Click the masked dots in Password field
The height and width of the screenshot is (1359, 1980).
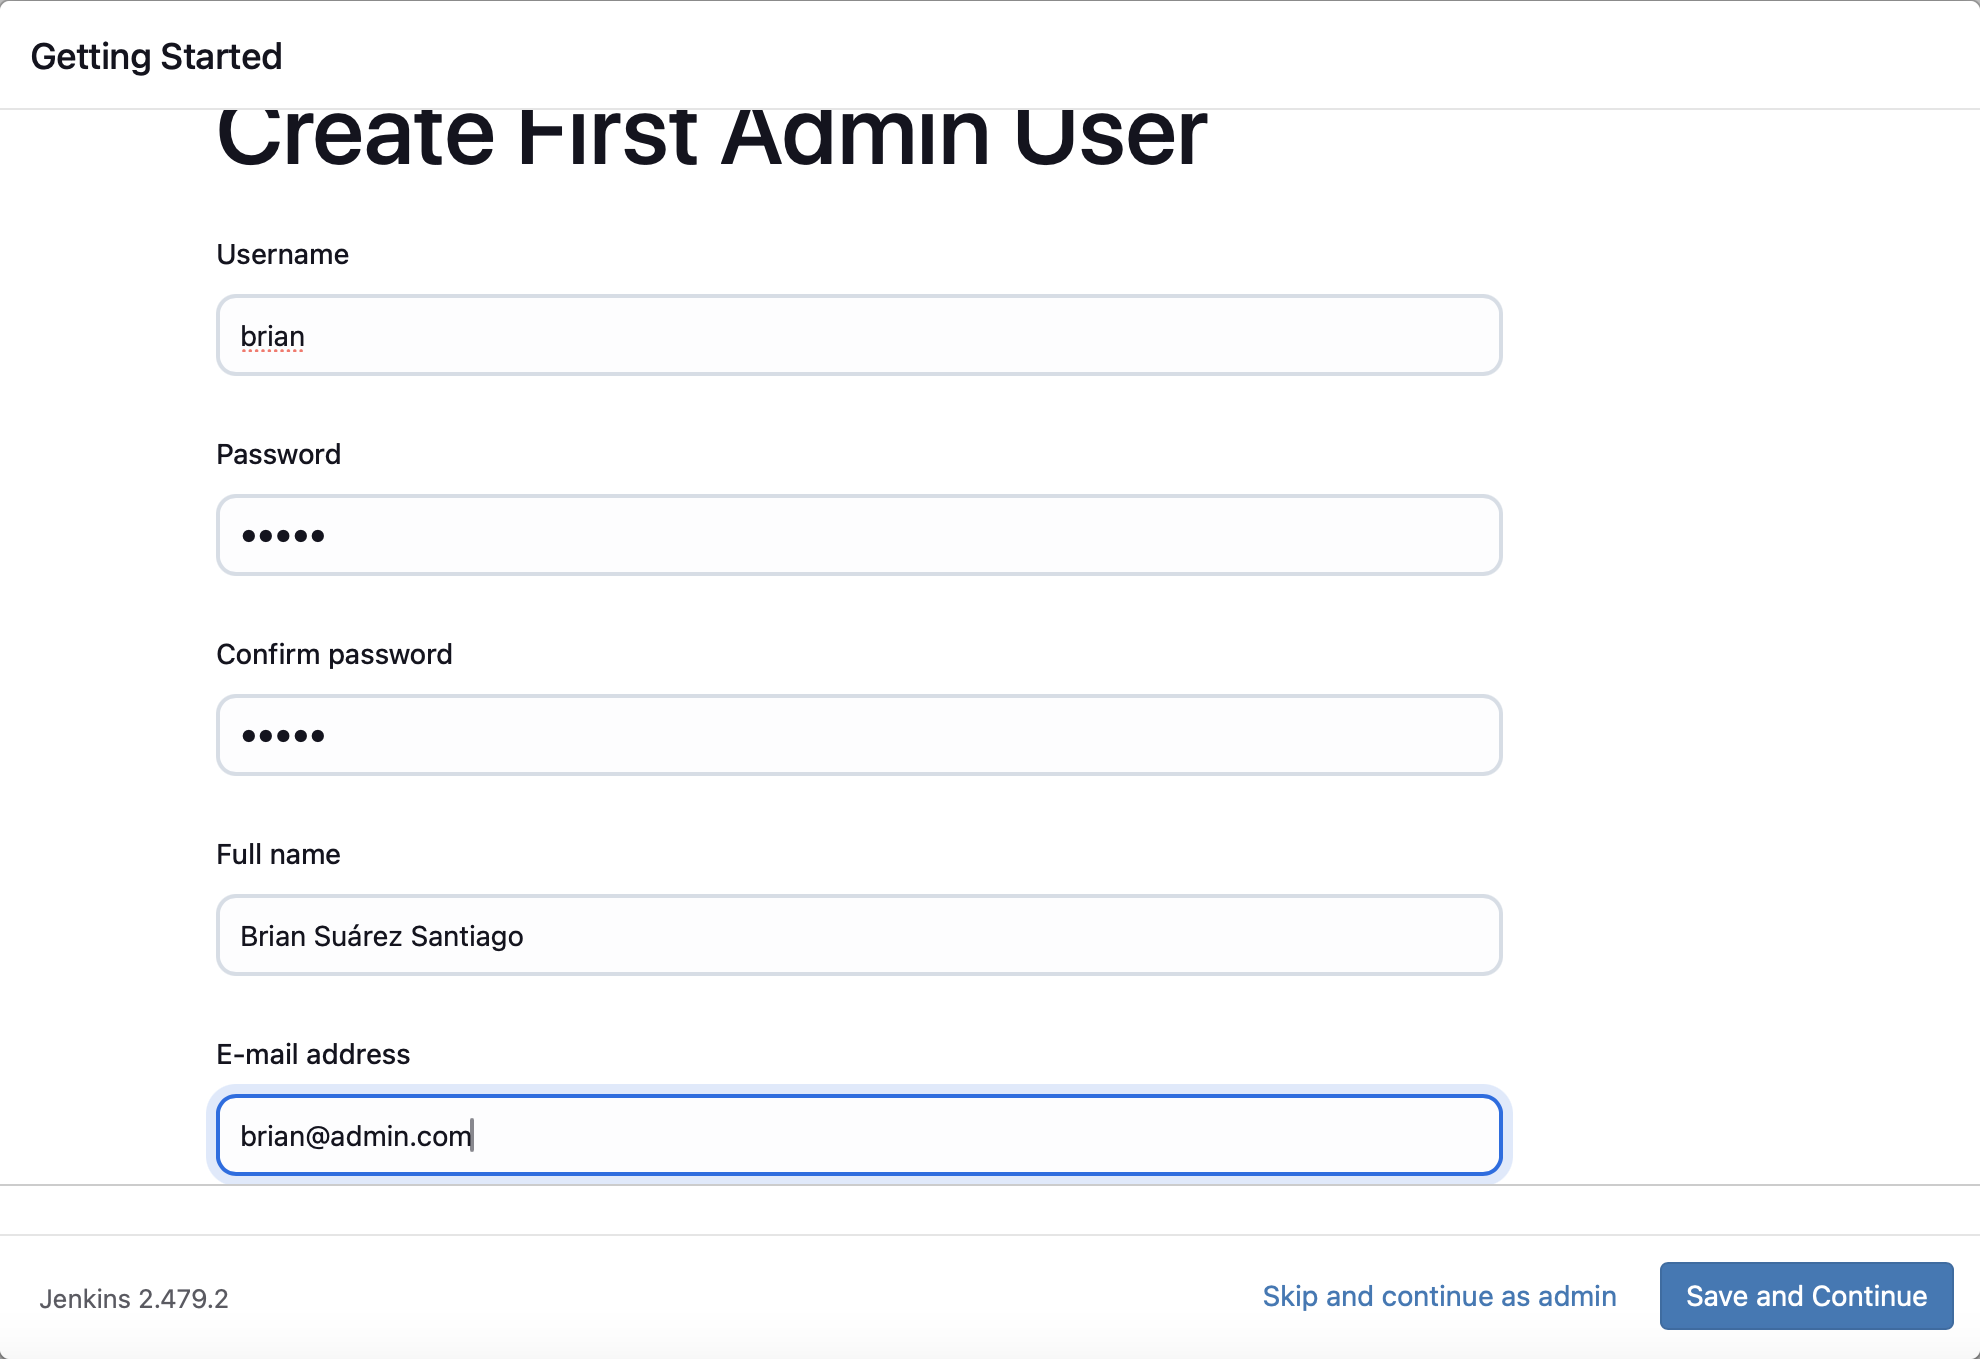coord(283,537)
